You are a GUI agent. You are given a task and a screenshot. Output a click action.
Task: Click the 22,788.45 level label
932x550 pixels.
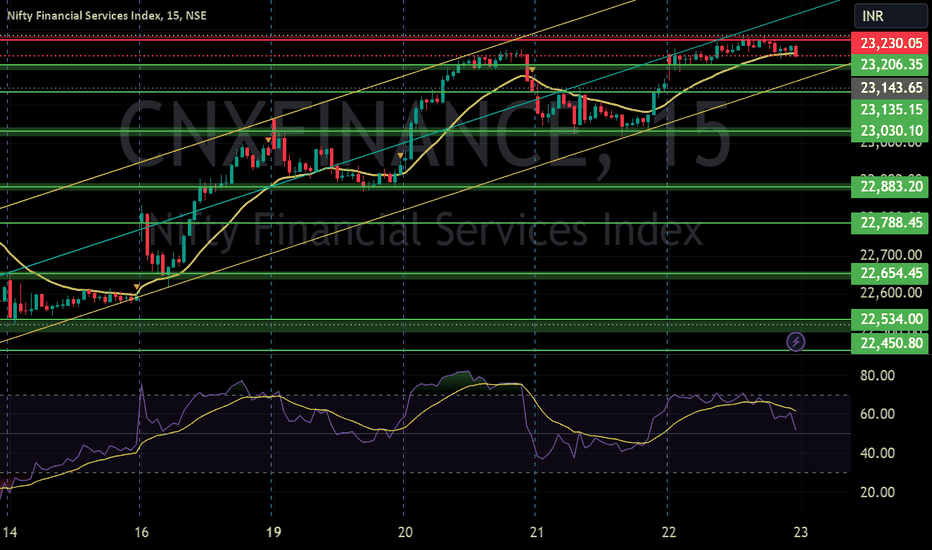(890, 222)
